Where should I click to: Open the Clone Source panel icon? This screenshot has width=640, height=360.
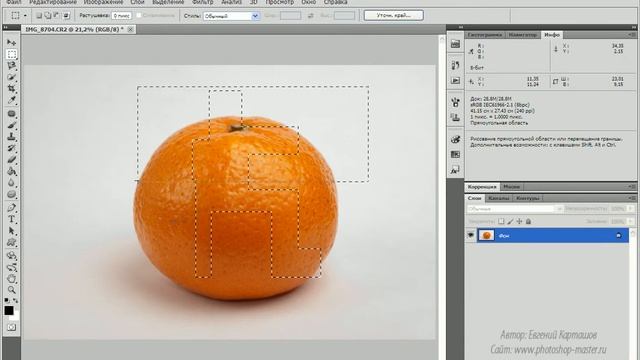[456, 118]
